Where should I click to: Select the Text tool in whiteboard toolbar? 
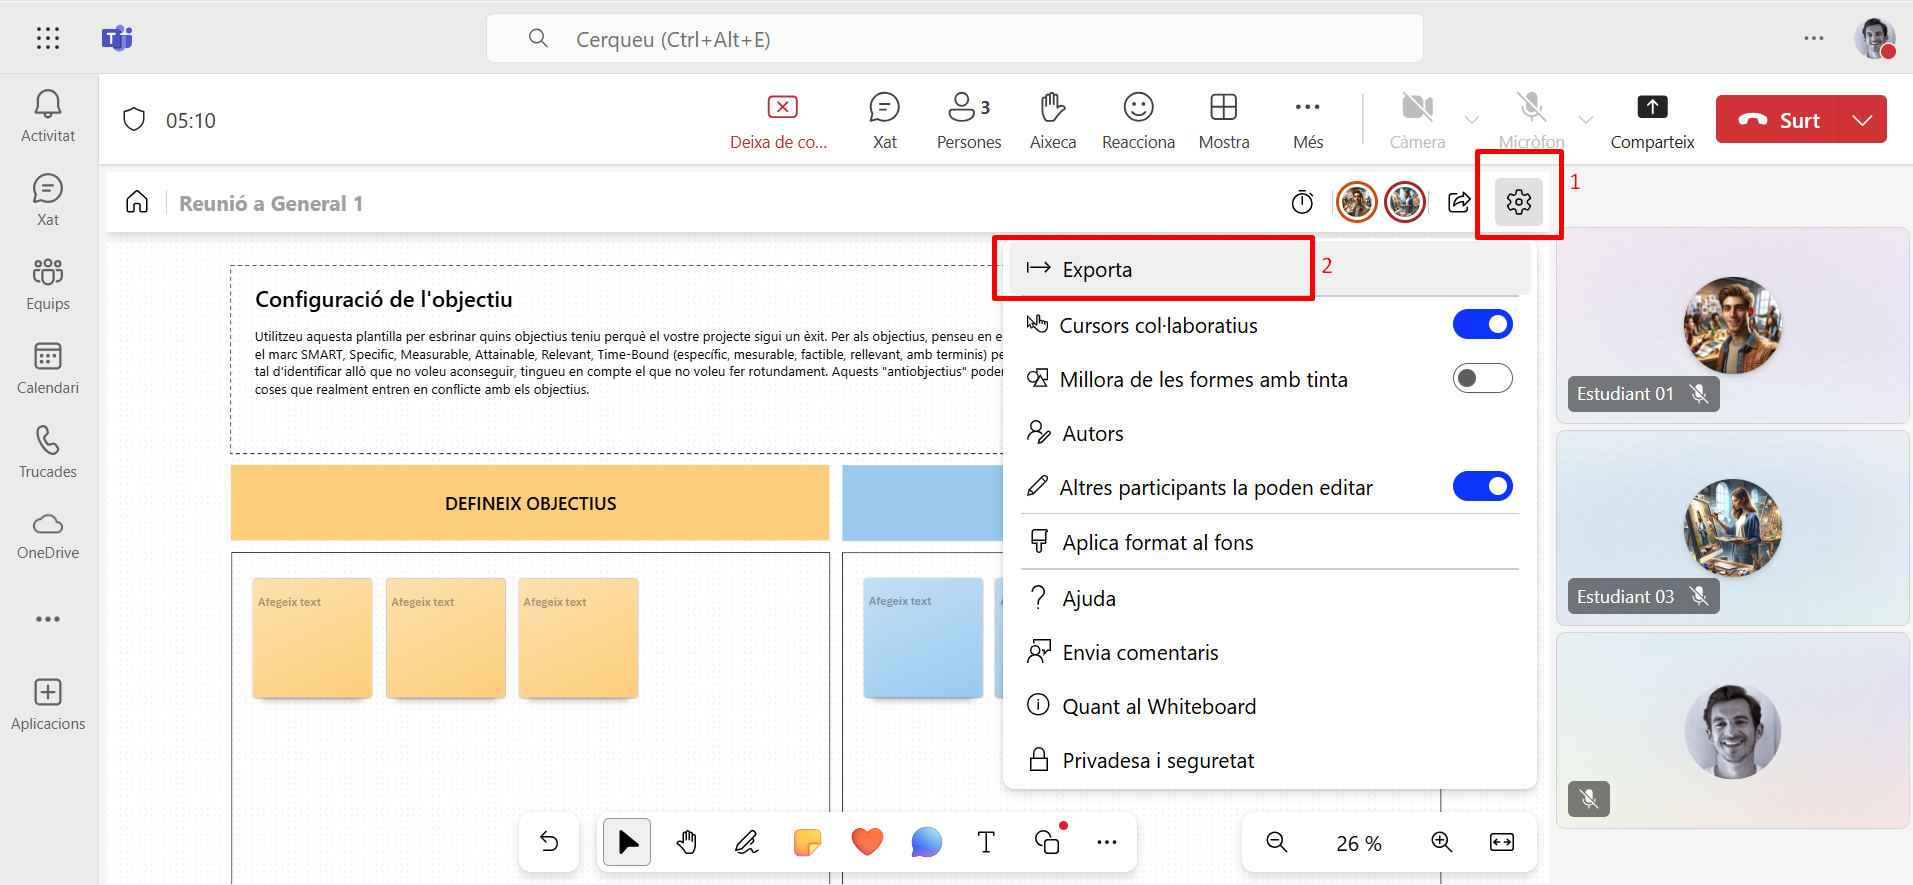(x=986, y=842)
